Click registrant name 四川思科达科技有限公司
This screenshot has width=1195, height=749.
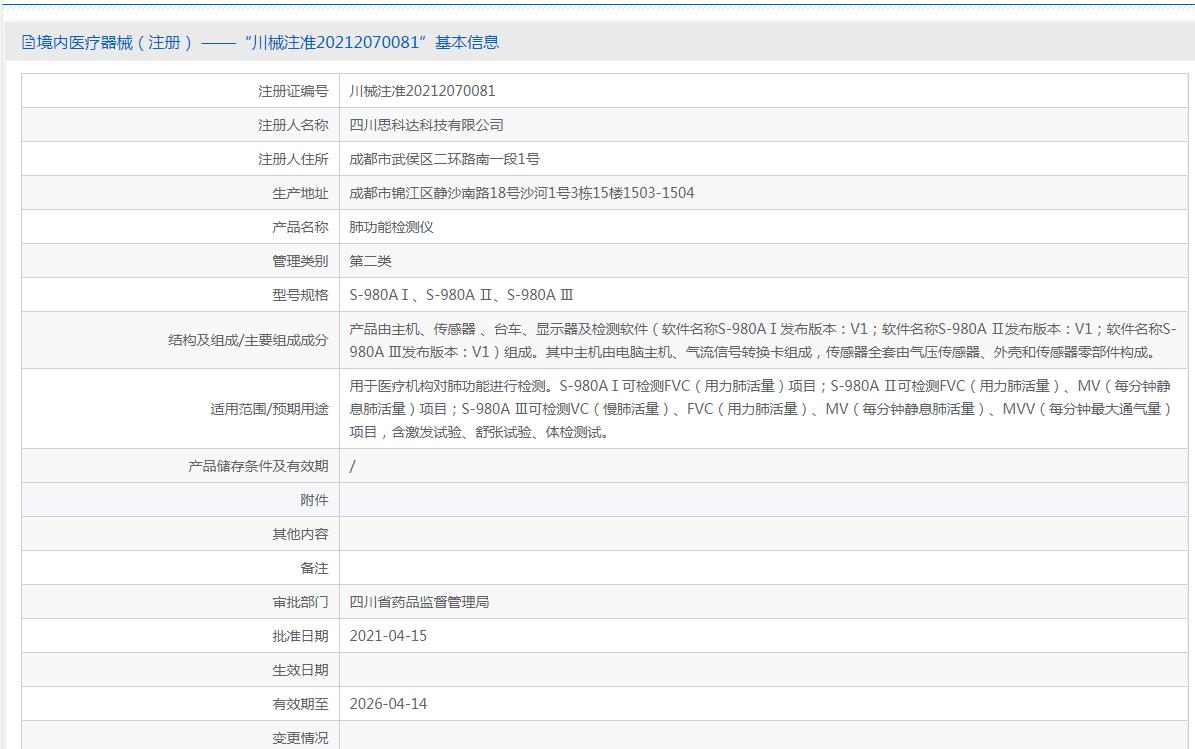[426, 125]
